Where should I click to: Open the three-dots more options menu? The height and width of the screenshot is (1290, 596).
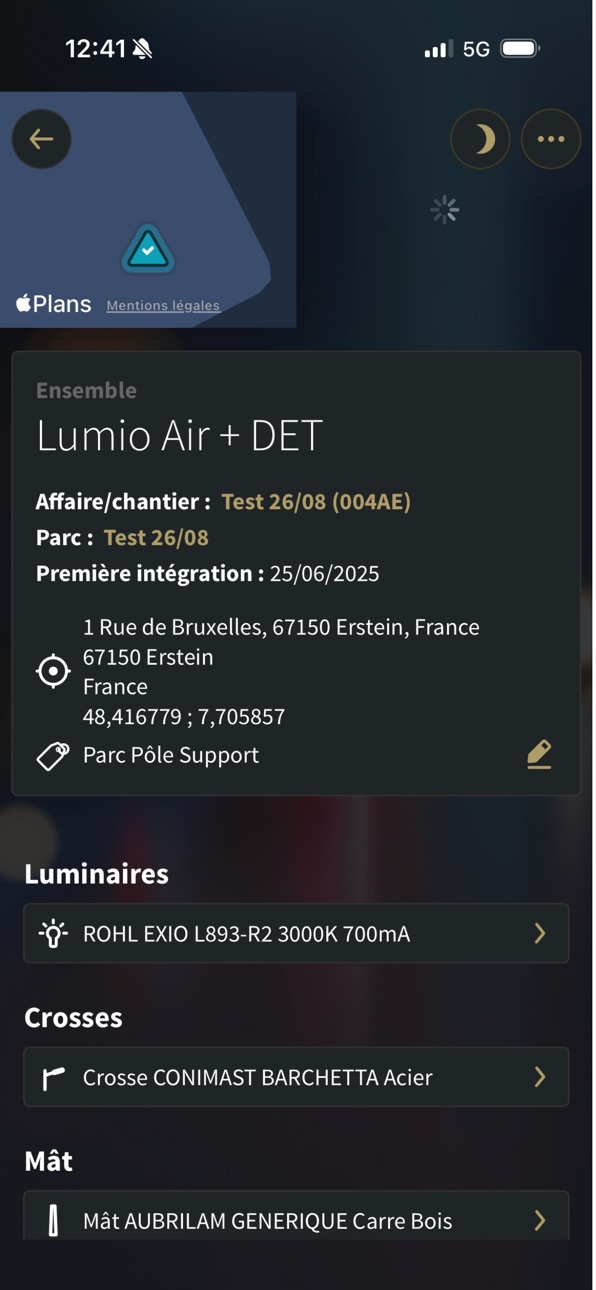[551, 139]
